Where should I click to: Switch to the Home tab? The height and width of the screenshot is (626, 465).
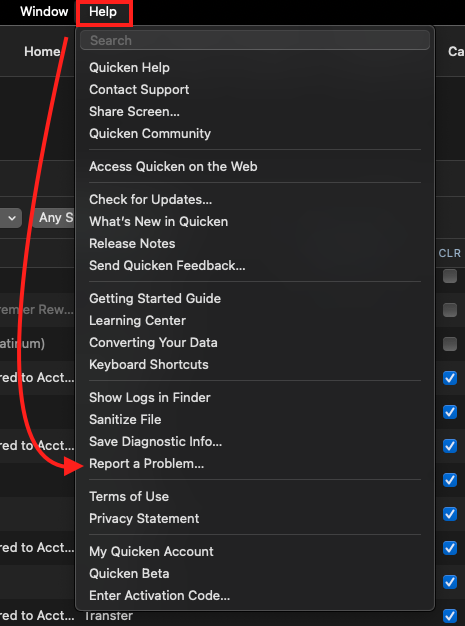click(x=42, y=52)
